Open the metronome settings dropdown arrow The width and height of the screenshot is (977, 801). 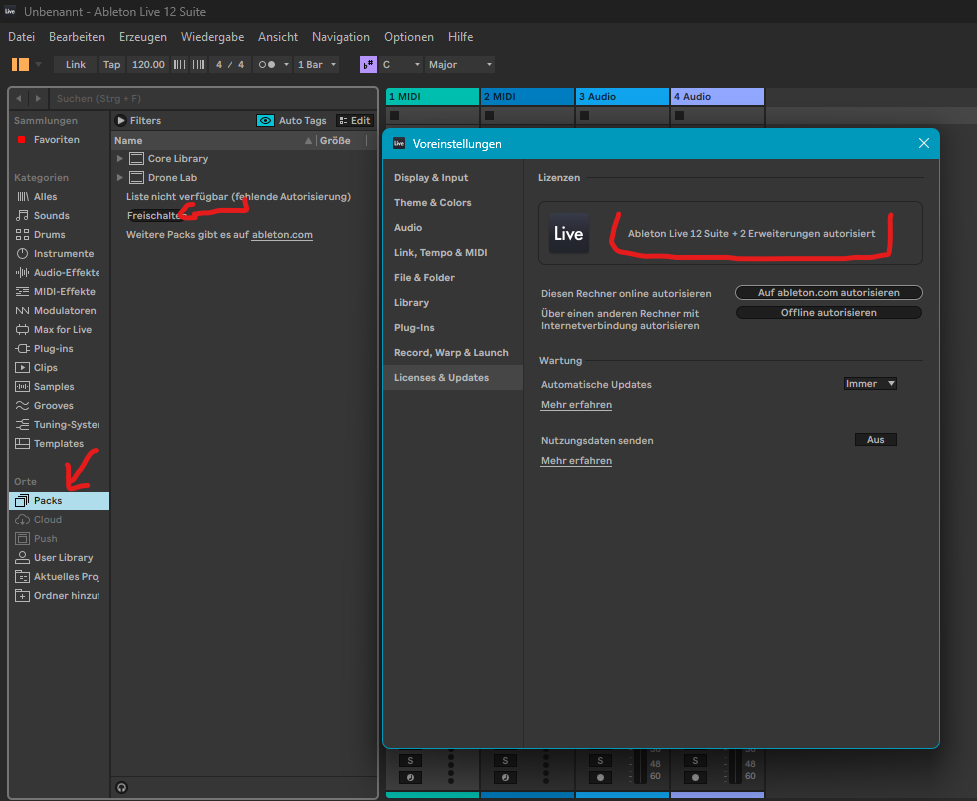[x=286, y=65]
